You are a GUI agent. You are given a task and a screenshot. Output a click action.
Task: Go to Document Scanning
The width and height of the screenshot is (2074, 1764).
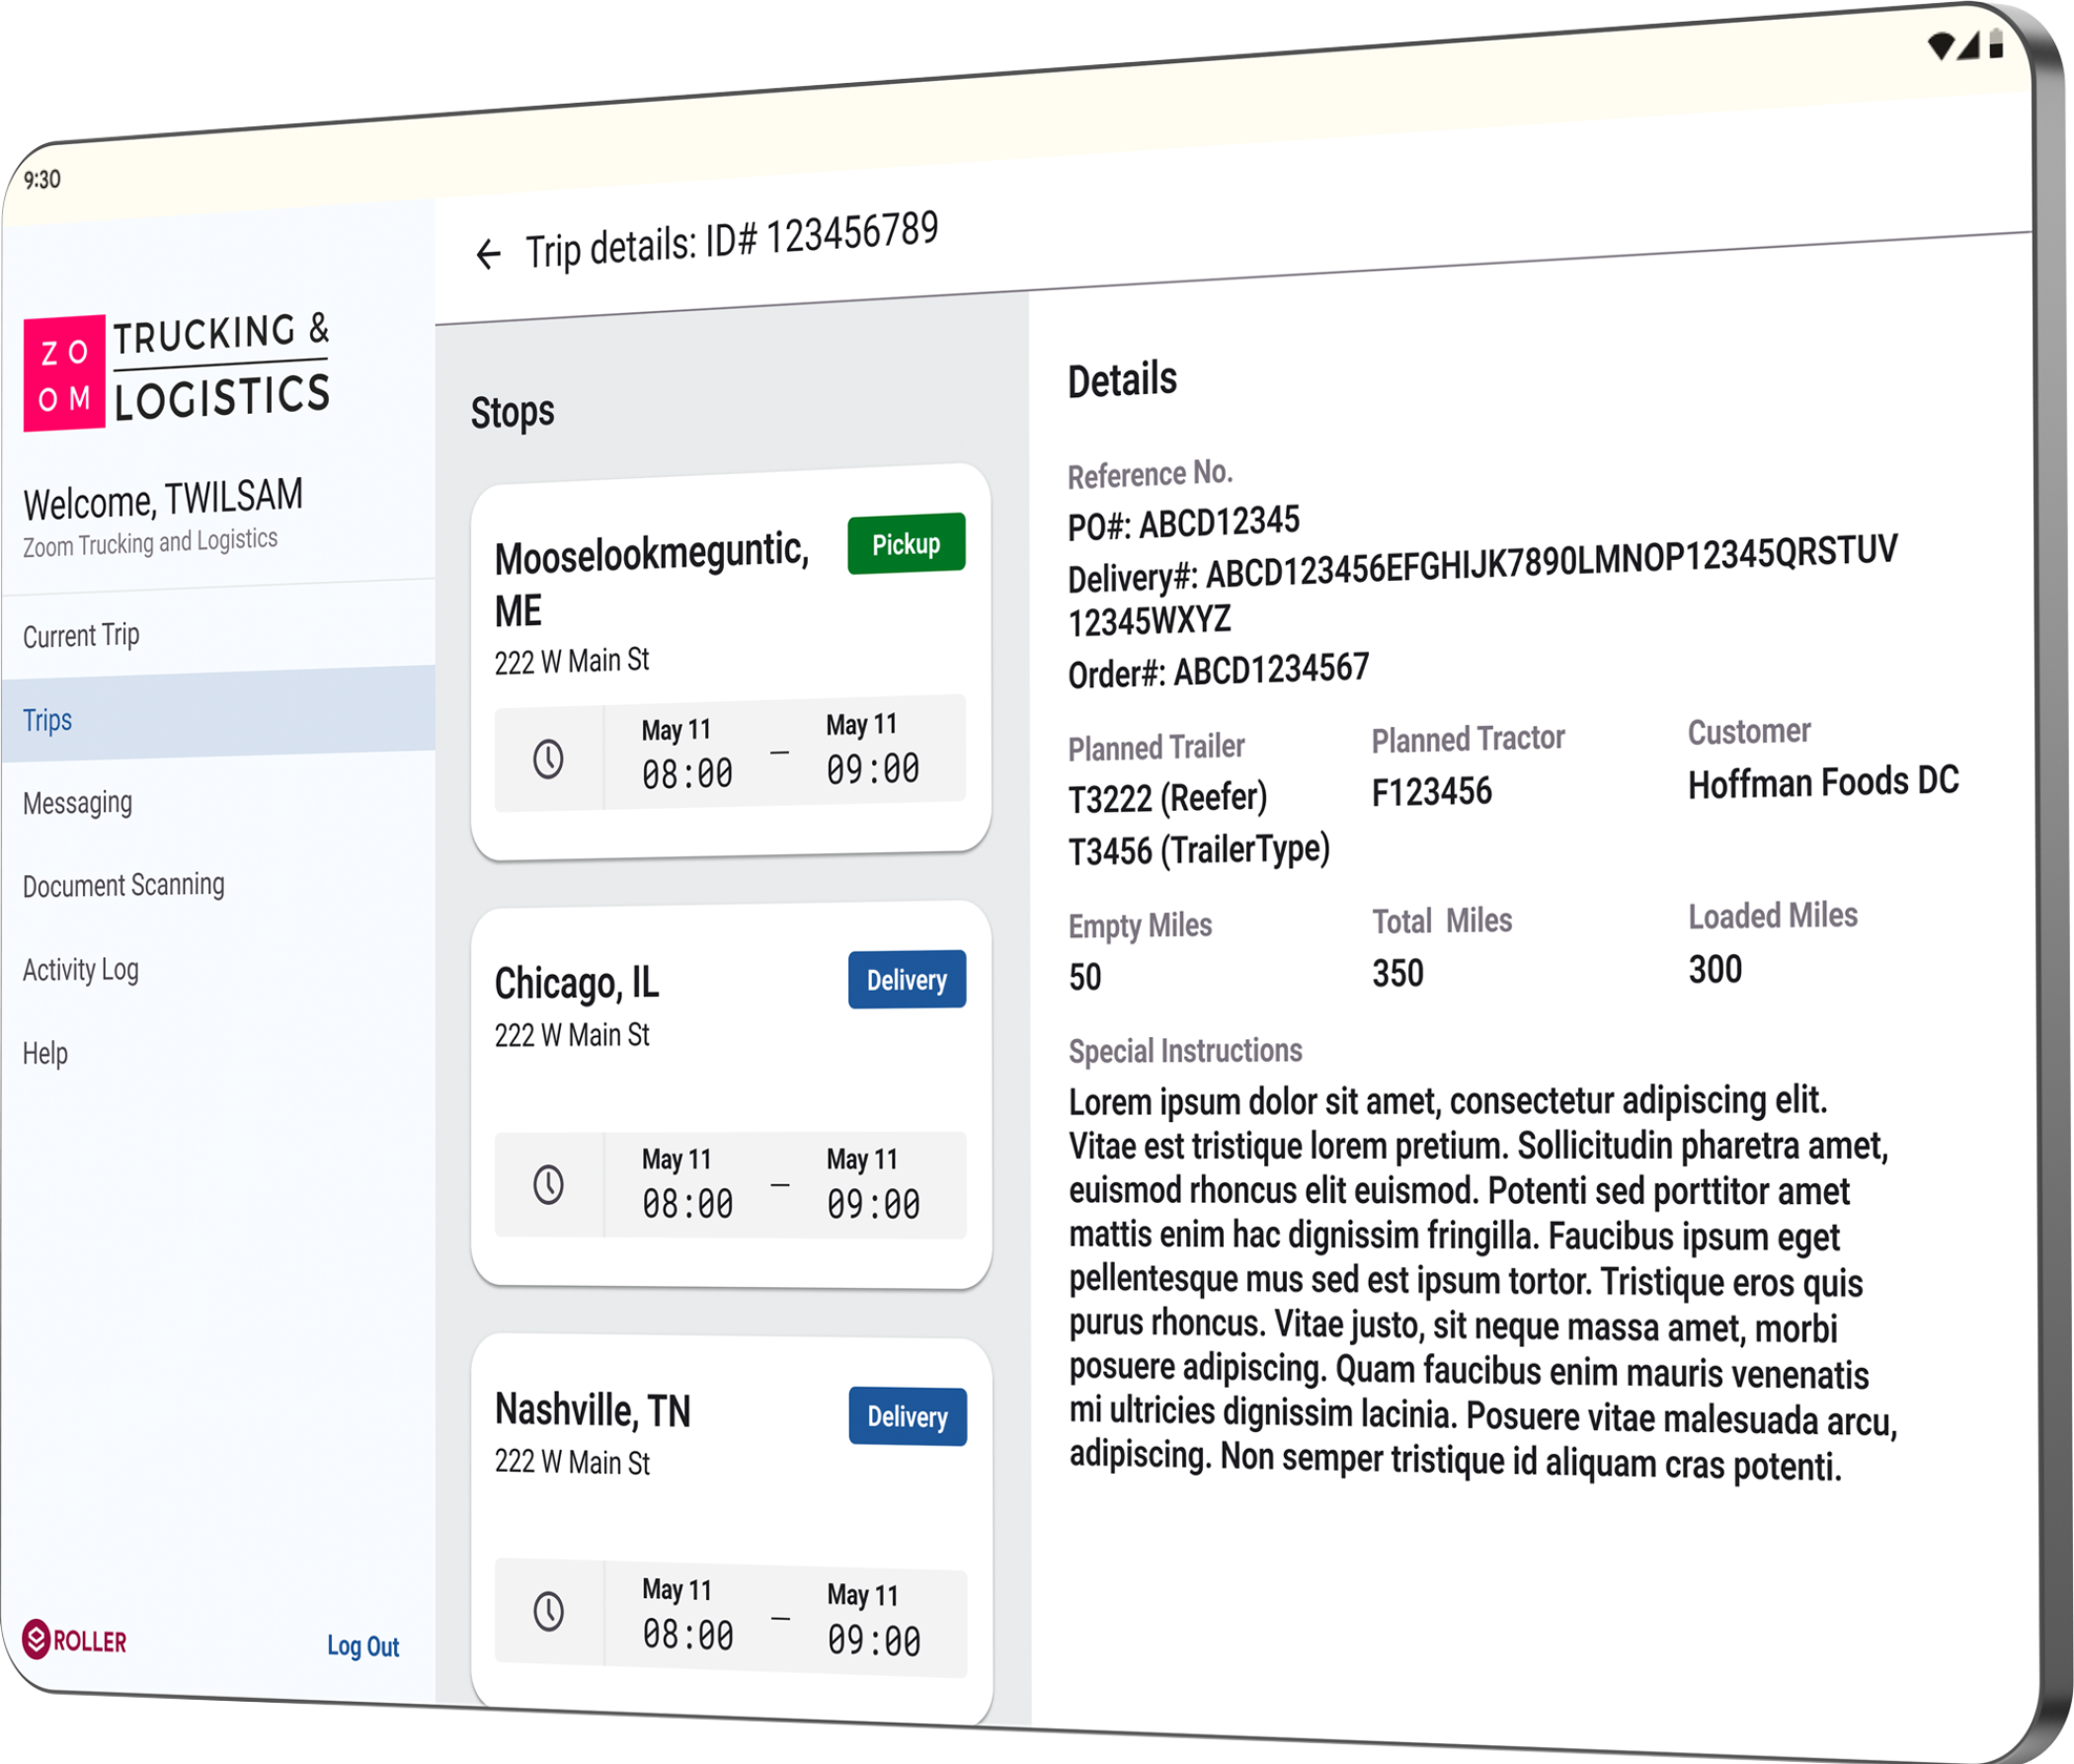[x=124, y=885]
